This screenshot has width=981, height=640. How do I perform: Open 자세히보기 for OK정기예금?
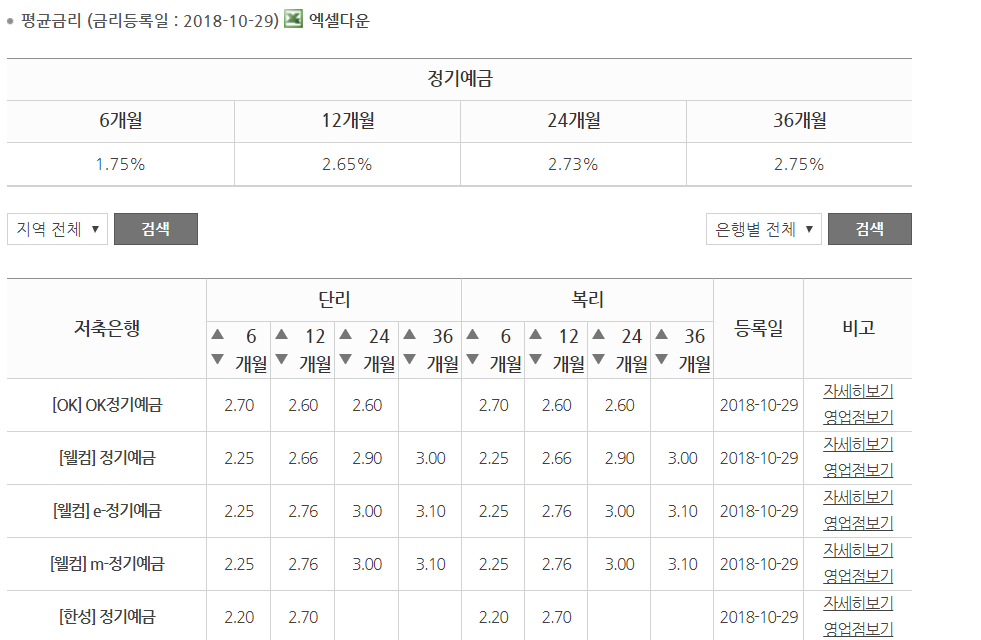[858, 392]
